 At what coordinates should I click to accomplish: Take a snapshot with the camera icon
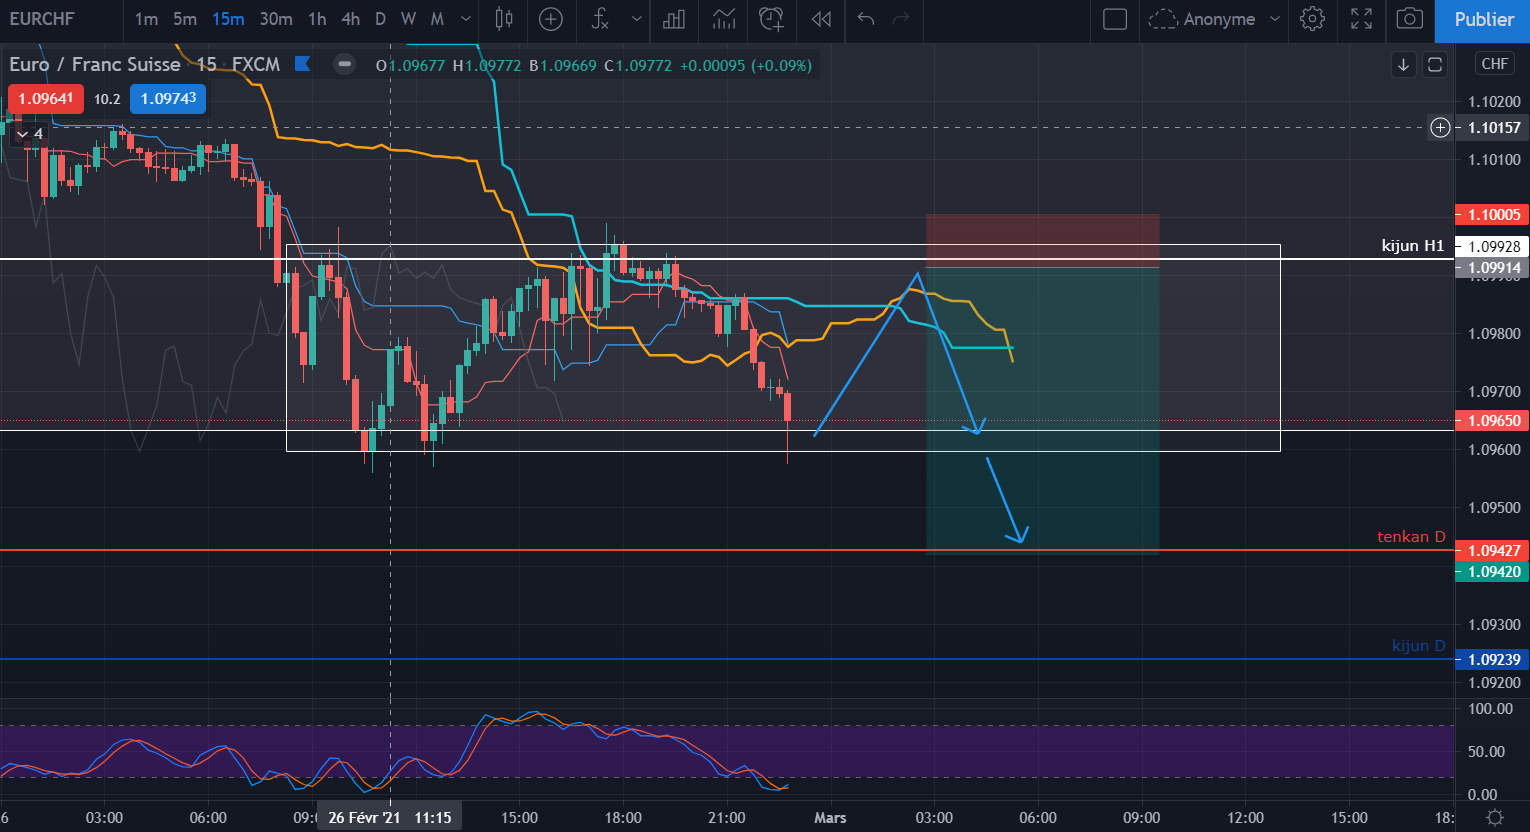[x=1409, y=19]
